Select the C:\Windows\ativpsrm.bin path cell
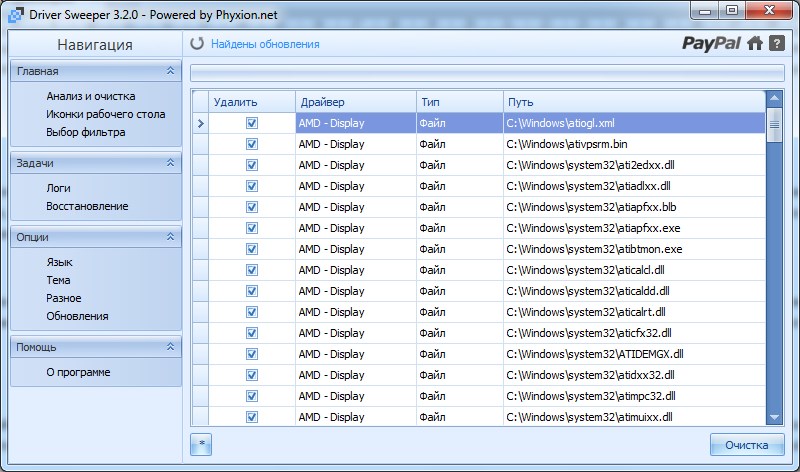800x472 pixels. [x=634, y=144]
